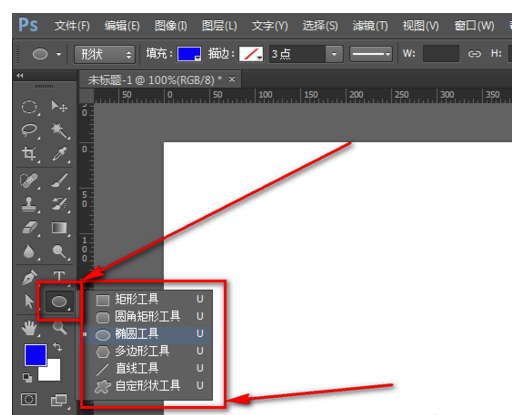
Task: Select the Clone Stamp tool
Action: click(29, 204)
